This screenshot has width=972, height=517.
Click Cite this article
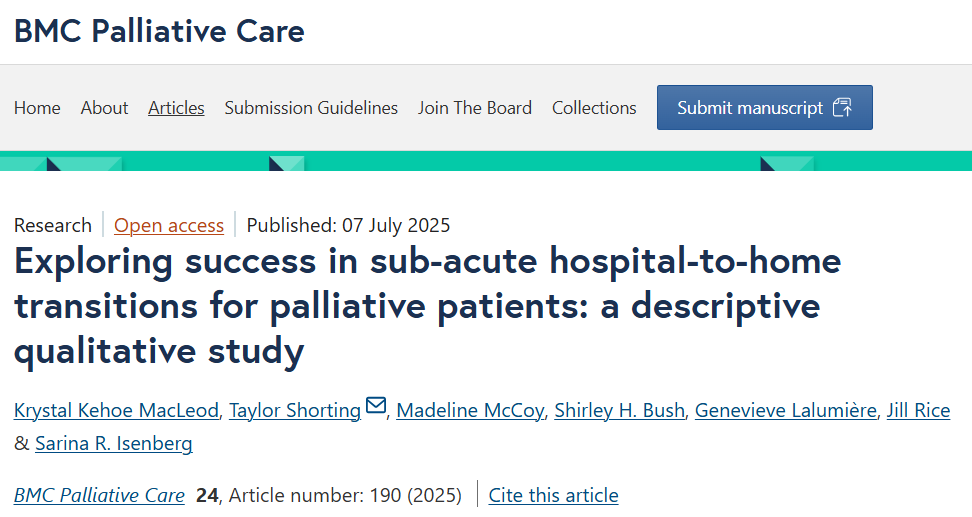pyautogui.click(x=553, y=495)
